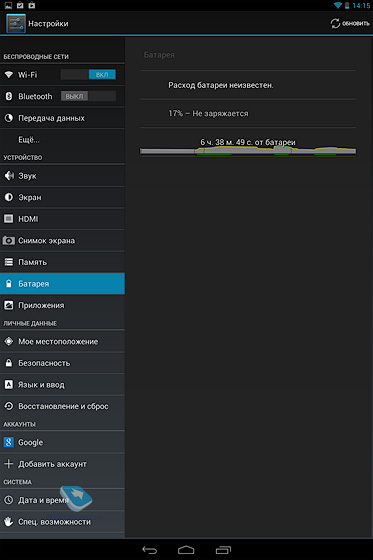Enable the Bluetooth switch
This screenshot has width=373, height=560.
(88, 96)
